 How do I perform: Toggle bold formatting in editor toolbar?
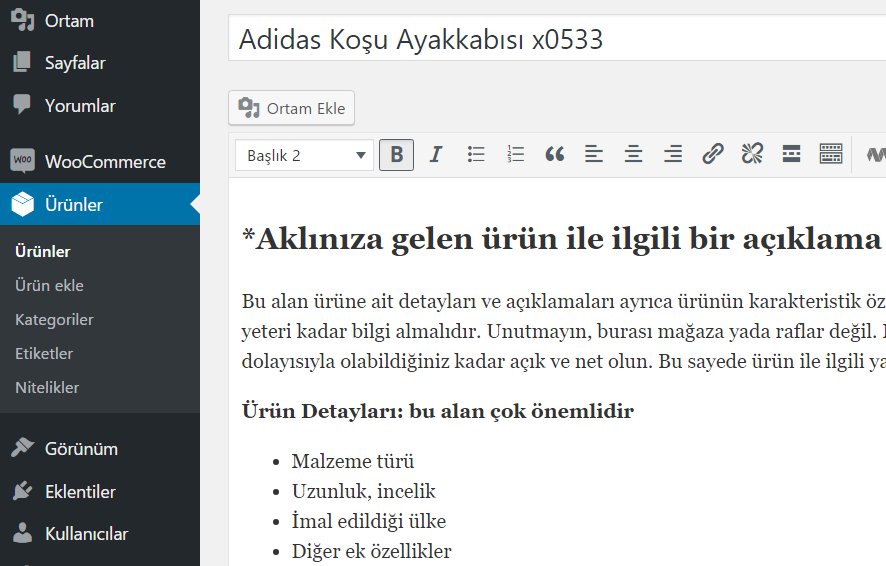pos(397,155)
